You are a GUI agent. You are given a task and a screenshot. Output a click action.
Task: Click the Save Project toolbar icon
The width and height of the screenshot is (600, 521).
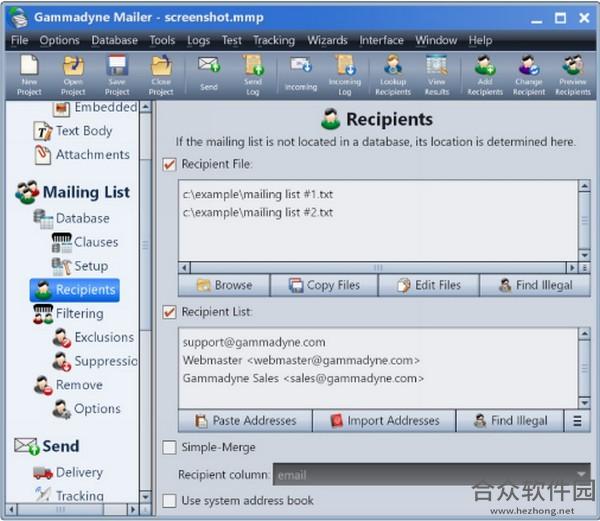[117, 75]
